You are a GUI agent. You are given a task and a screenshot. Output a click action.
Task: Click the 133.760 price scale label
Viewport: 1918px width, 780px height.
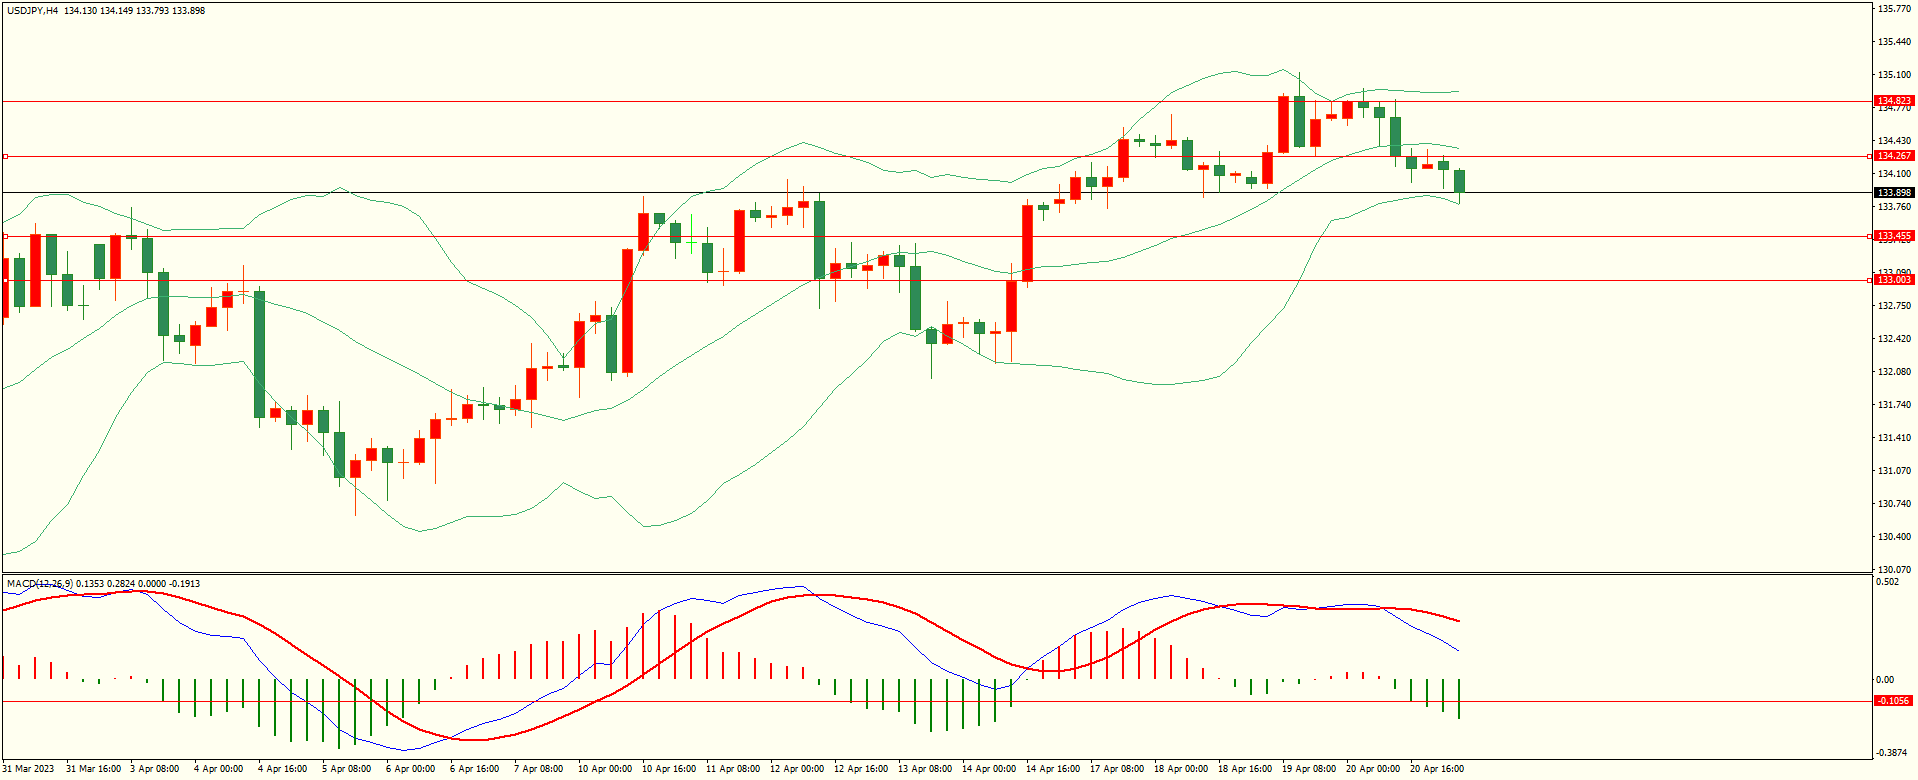(x=1894, y=207)
